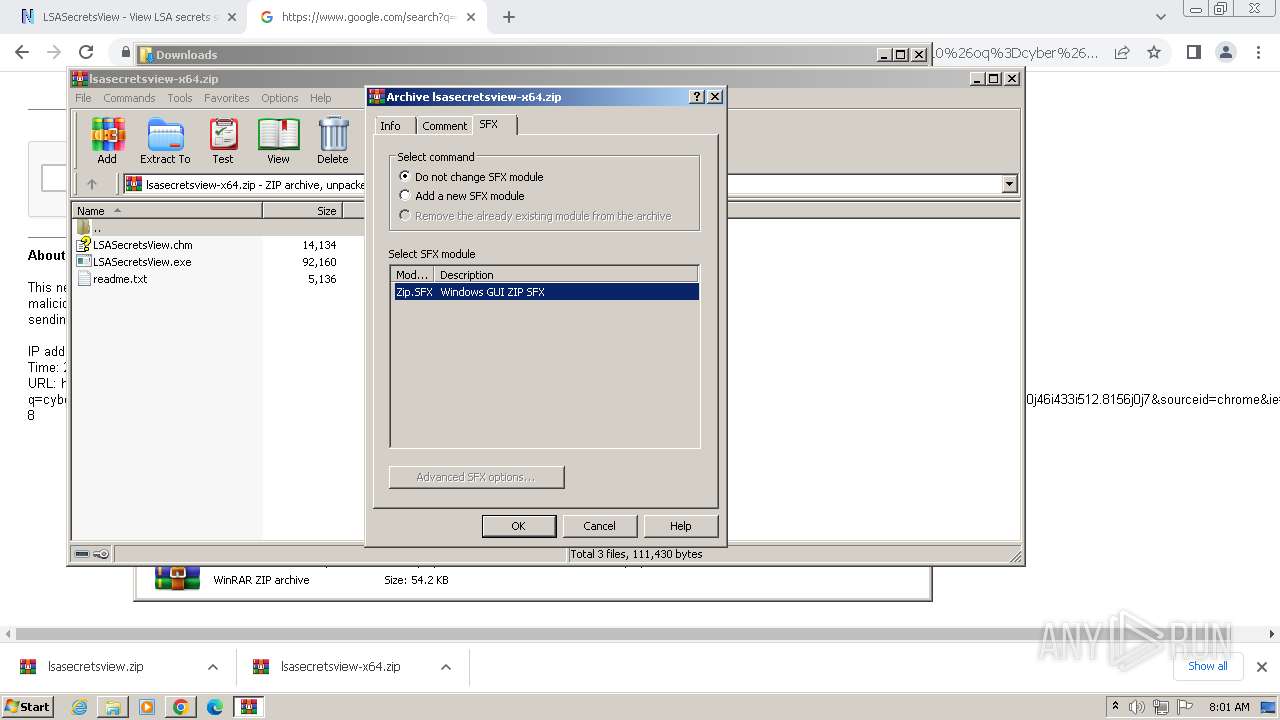Open Microsoft Edge from taskbar
This screenshot has height=720, width=1280.
pyautogui.click(x=215, y=707)
